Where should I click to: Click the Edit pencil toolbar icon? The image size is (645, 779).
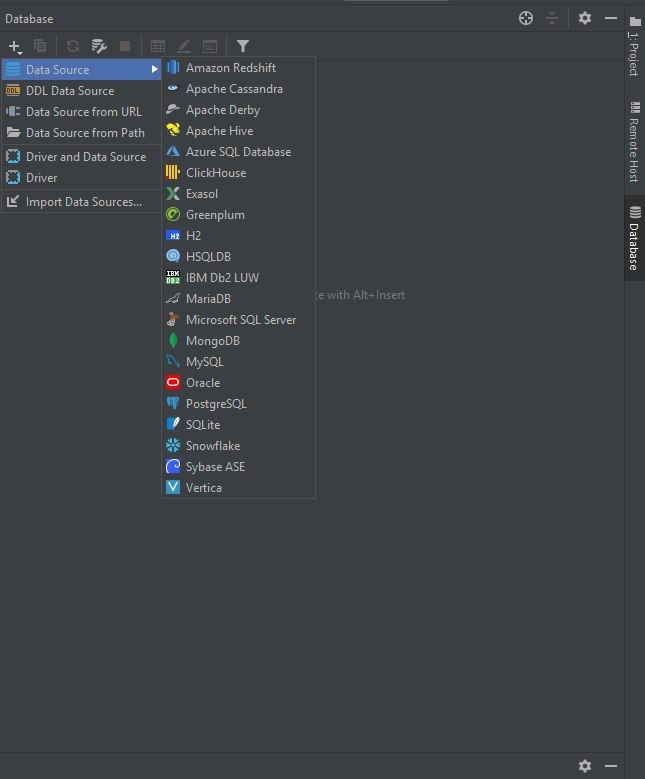tap(184, 46)
